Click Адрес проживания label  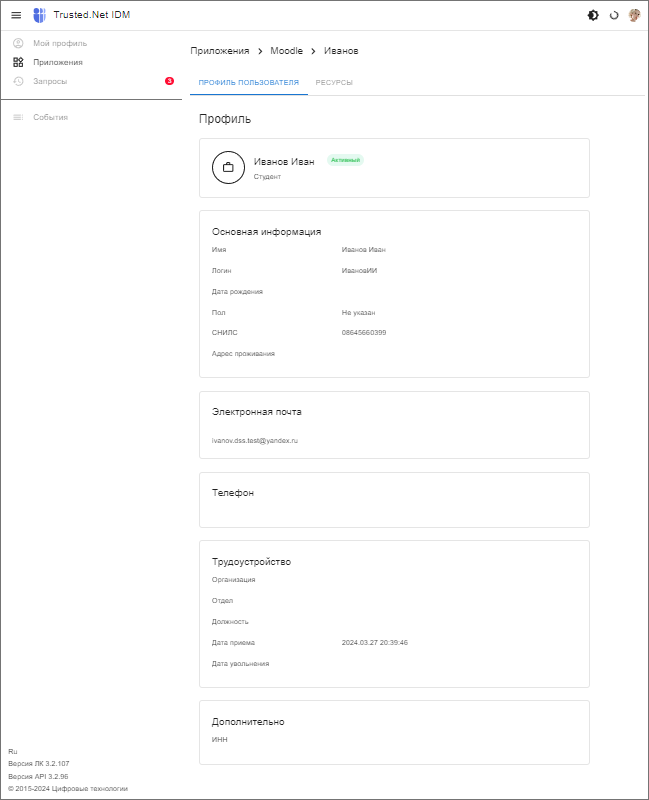243,354
